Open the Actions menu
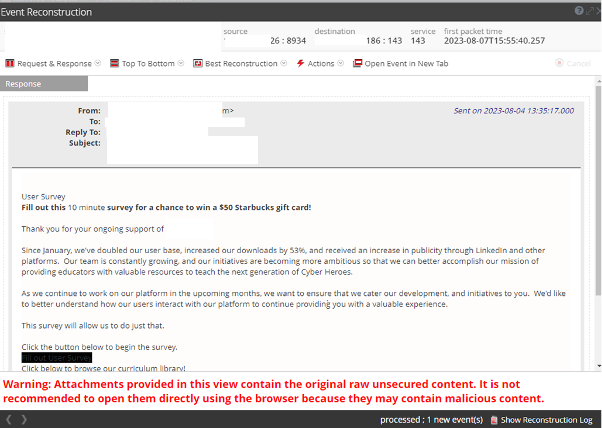602x428 pixels. 322,63
